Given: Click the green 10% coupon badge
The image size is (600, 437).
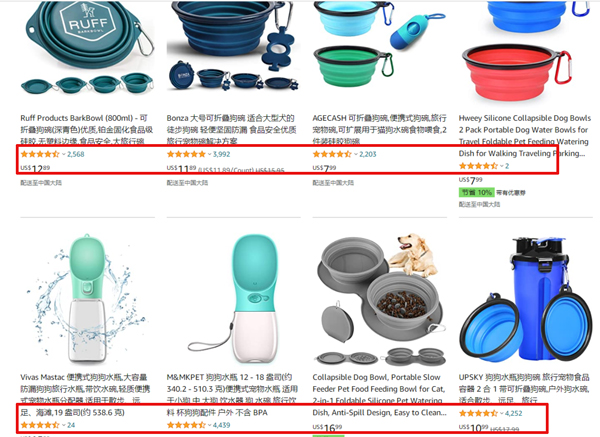Looking at the screenshot, I should click(x=476, y=192).
